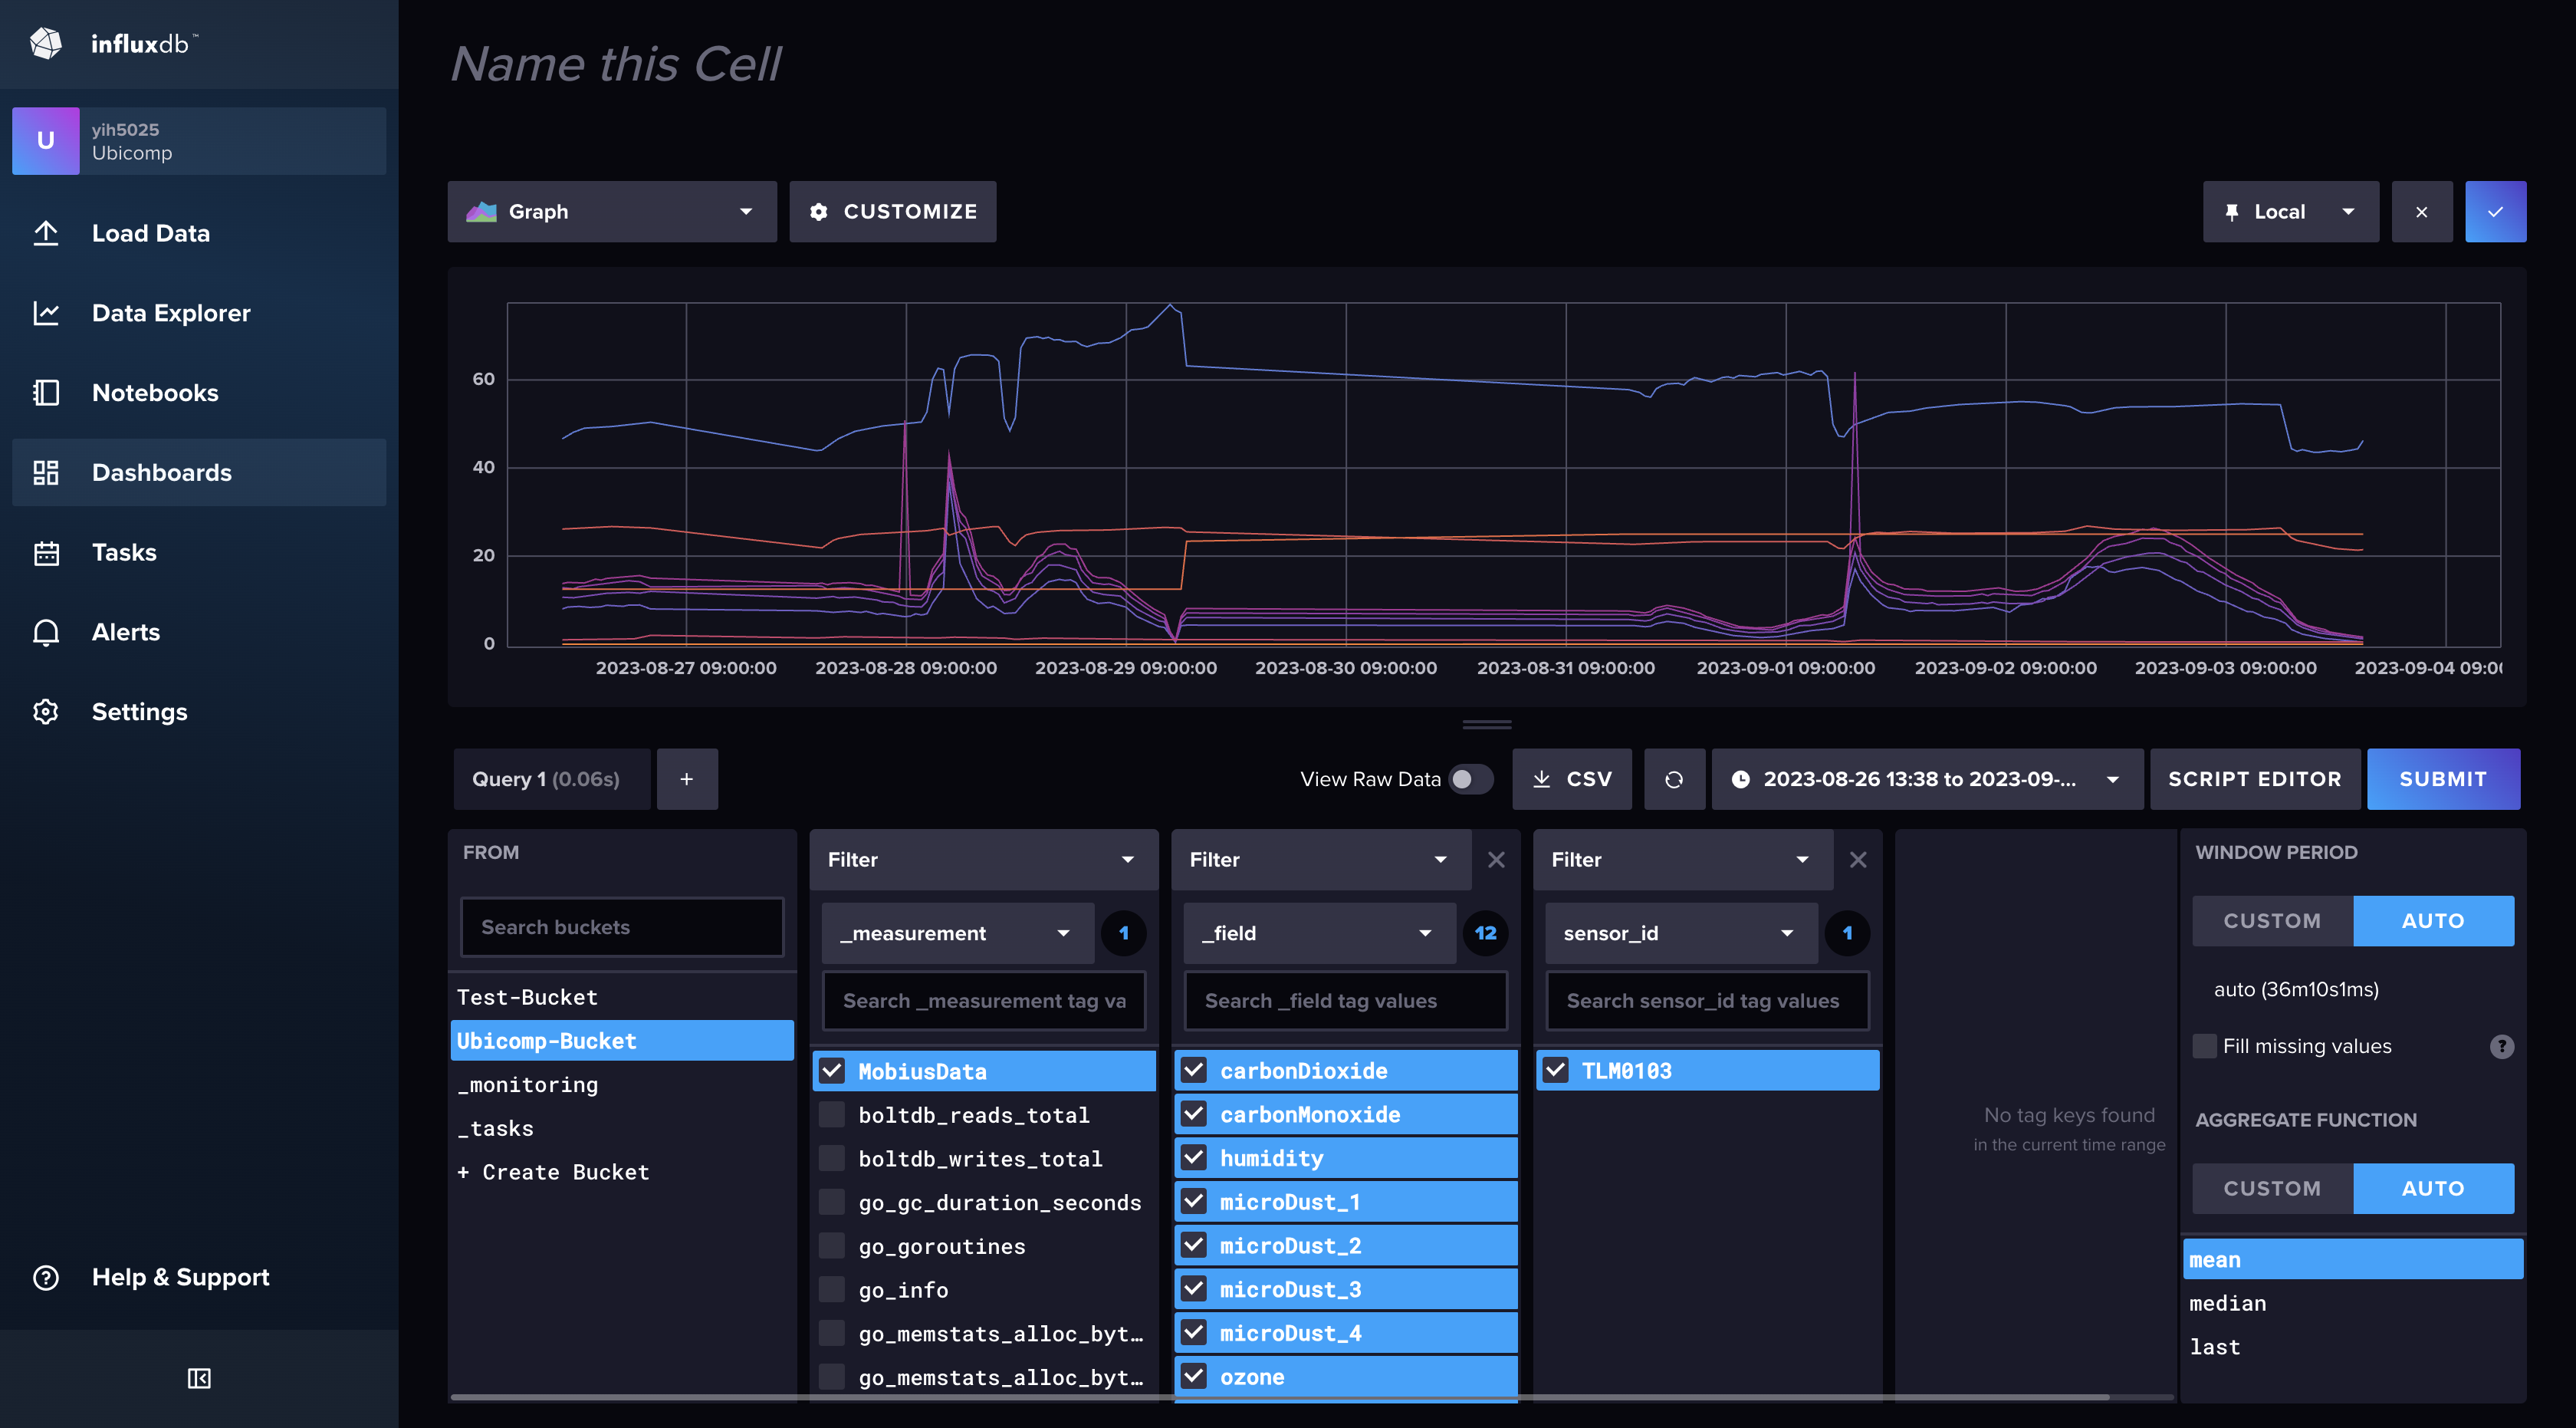
Task: Enable the Fill missing values checkbox
Action: click(2204, 1045)
